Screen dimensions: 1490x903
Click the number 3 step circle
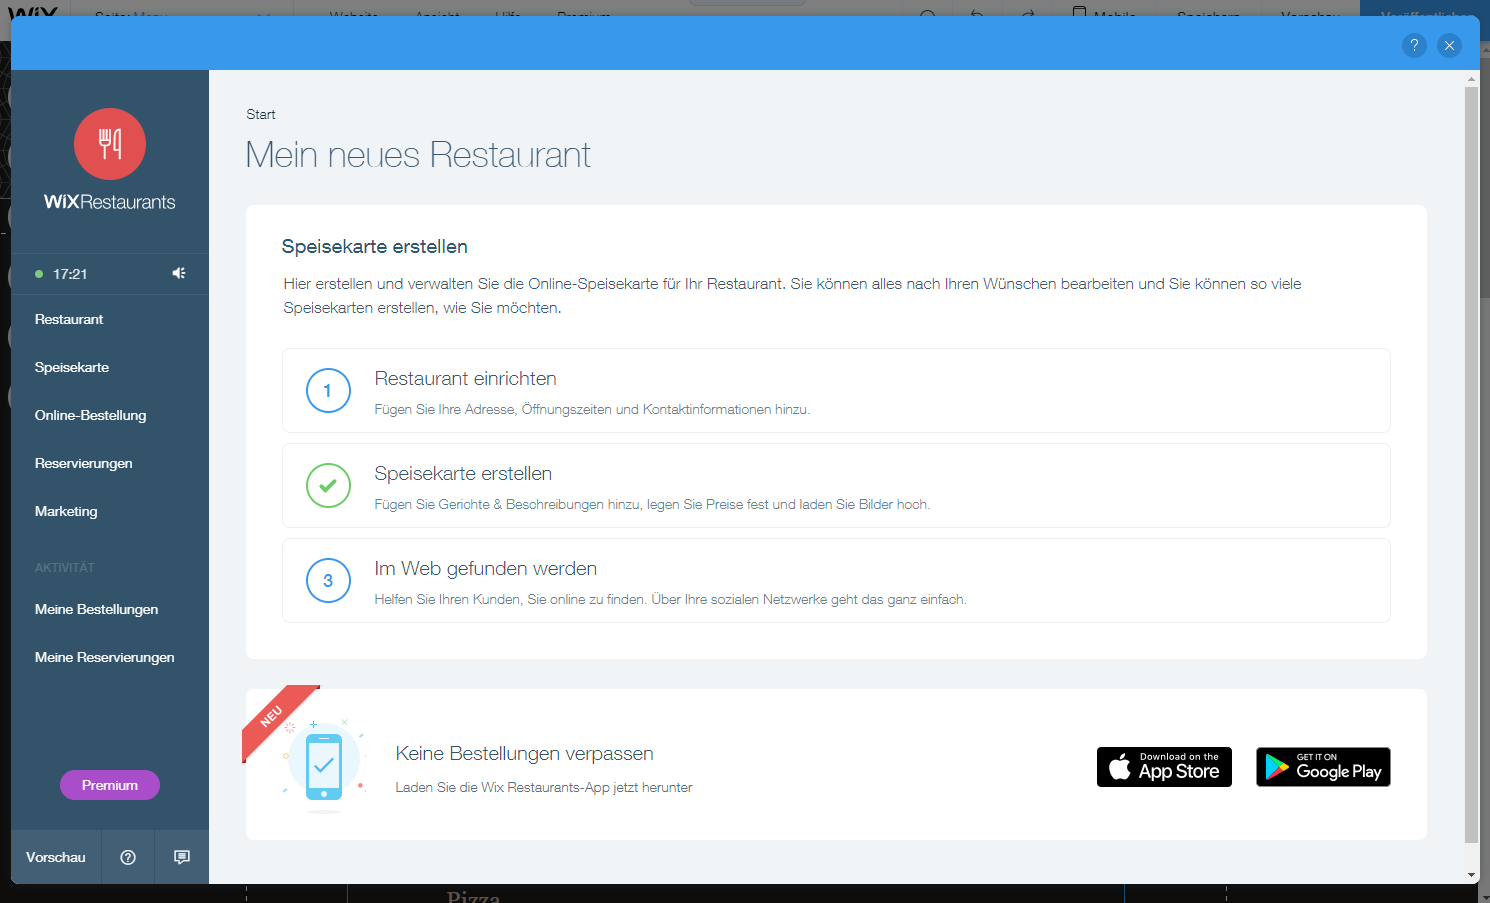[328, 580]
